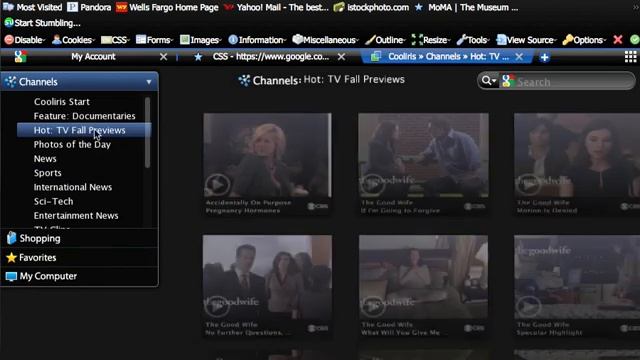Open the Resize toolbar menu
The width and height of the screenshot is (640, 360).
click(x=431, y=40)
